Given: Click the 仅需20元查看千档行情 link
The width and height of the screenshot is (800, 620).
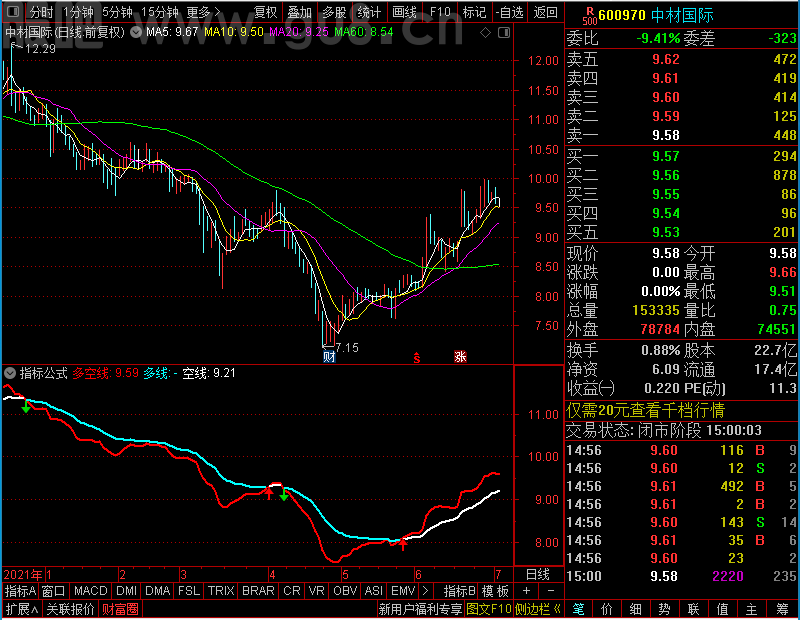Looking at the screenshot, I should pos(645,410).
